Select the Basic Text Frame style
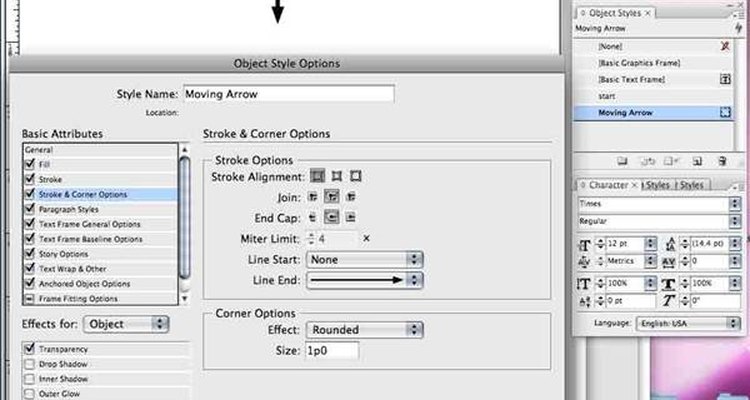 631,79
